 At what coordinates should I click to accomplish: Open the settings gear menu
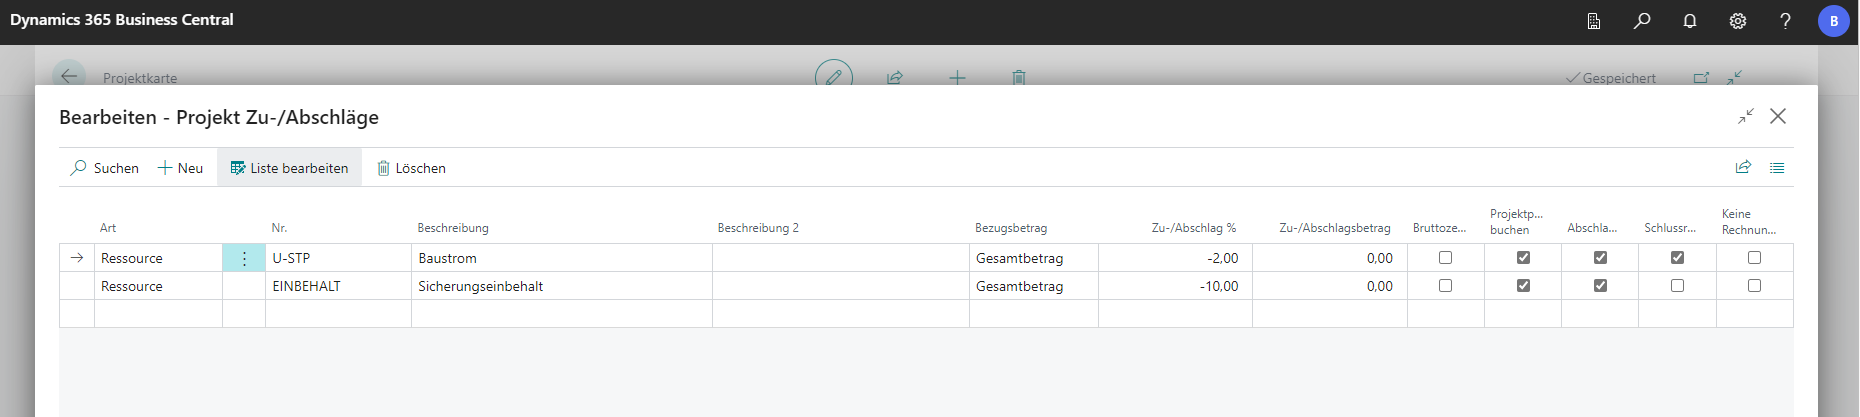coord(1738,21)
